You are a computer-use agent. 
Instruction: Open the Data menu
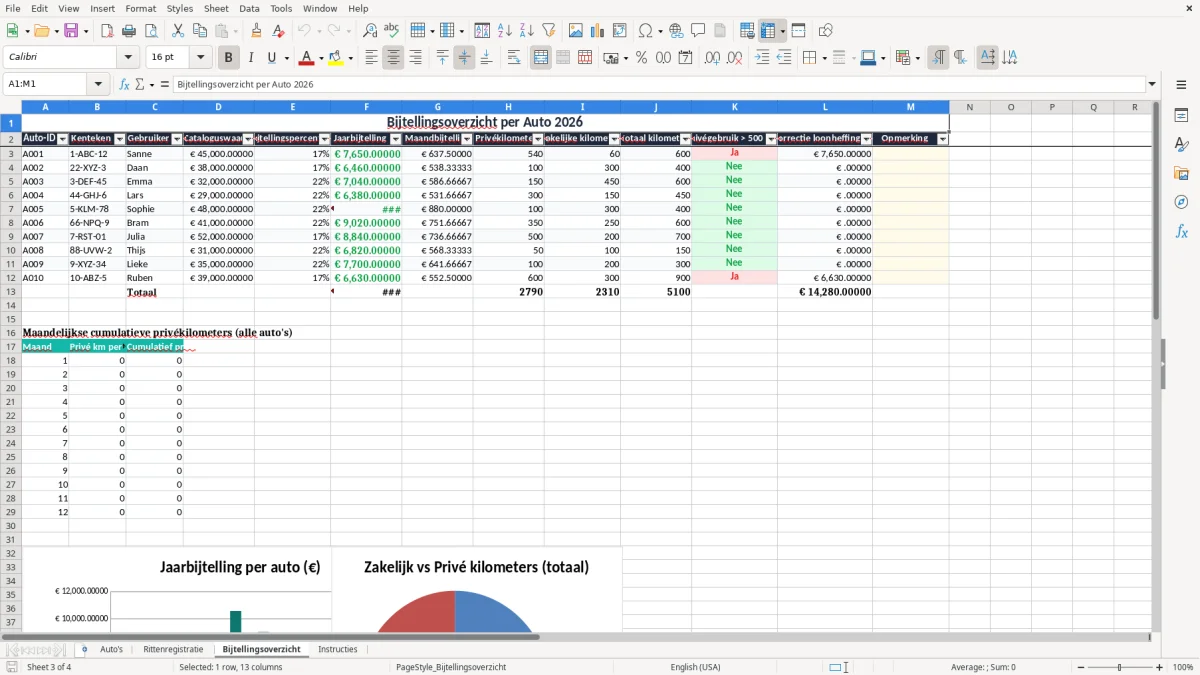click(x=249, y=8)
